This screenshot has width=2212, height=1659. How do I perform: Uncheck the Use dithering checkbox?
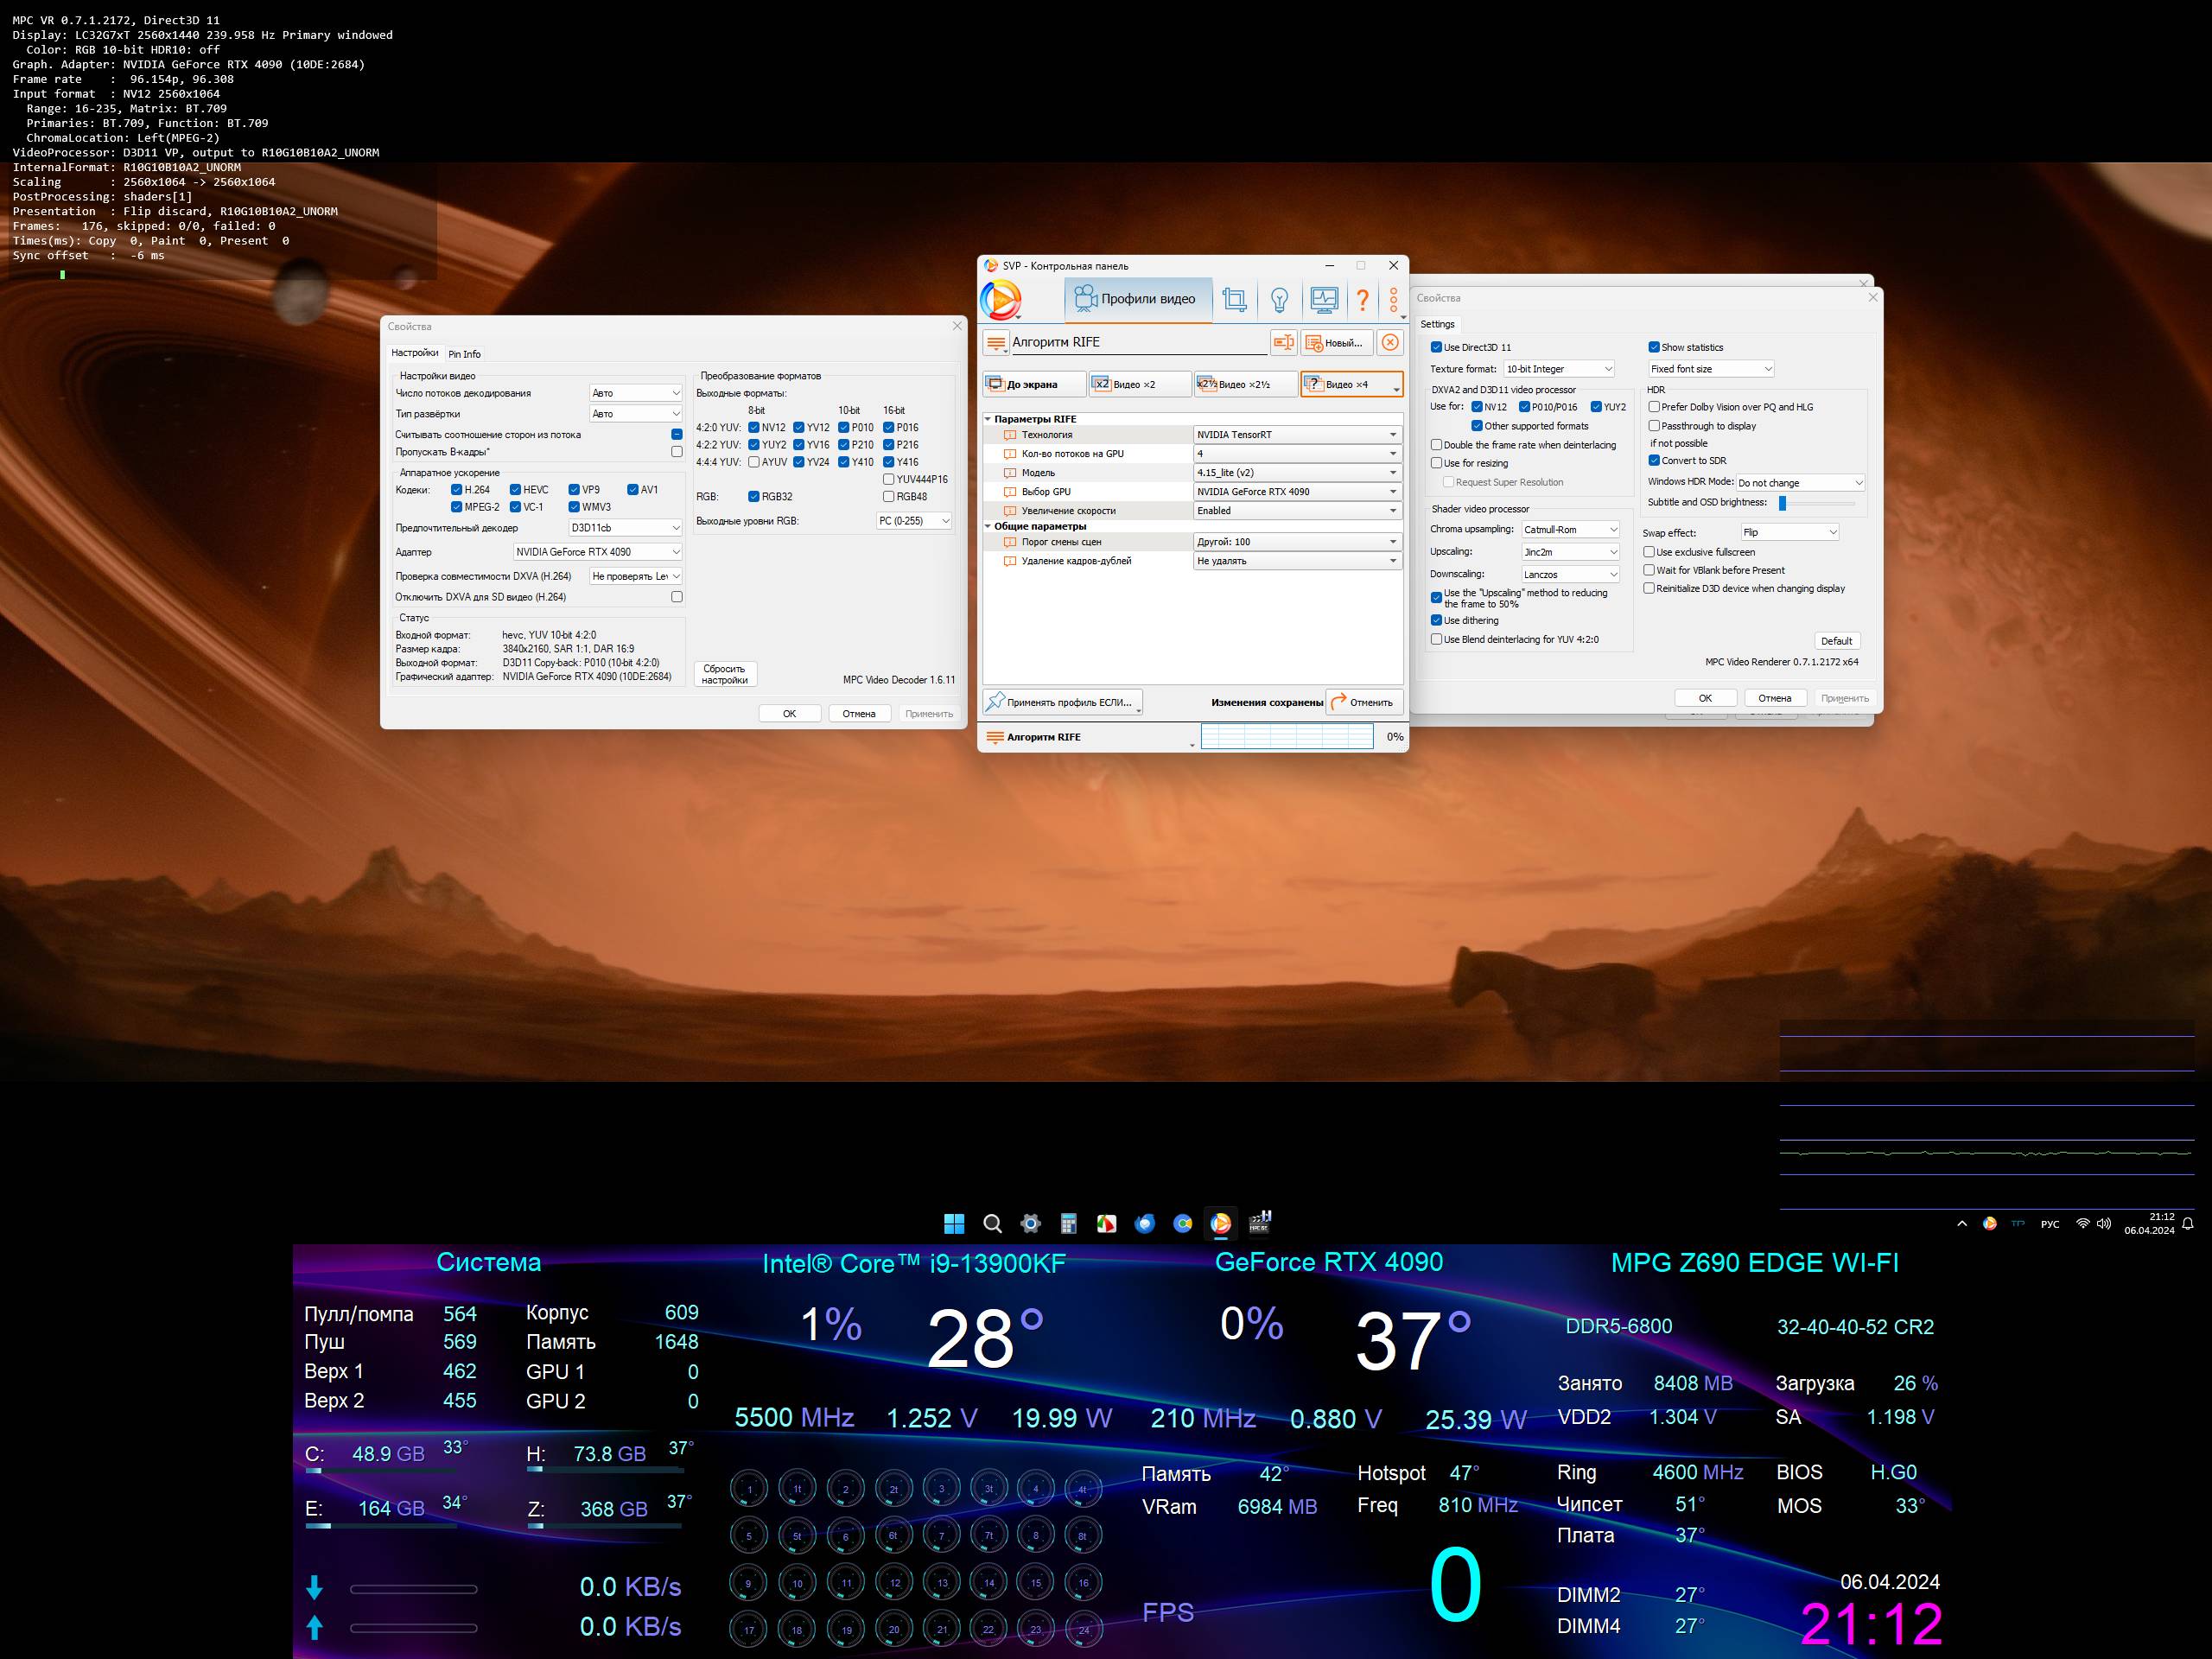pyautogui.click(x=1437, y=620)
